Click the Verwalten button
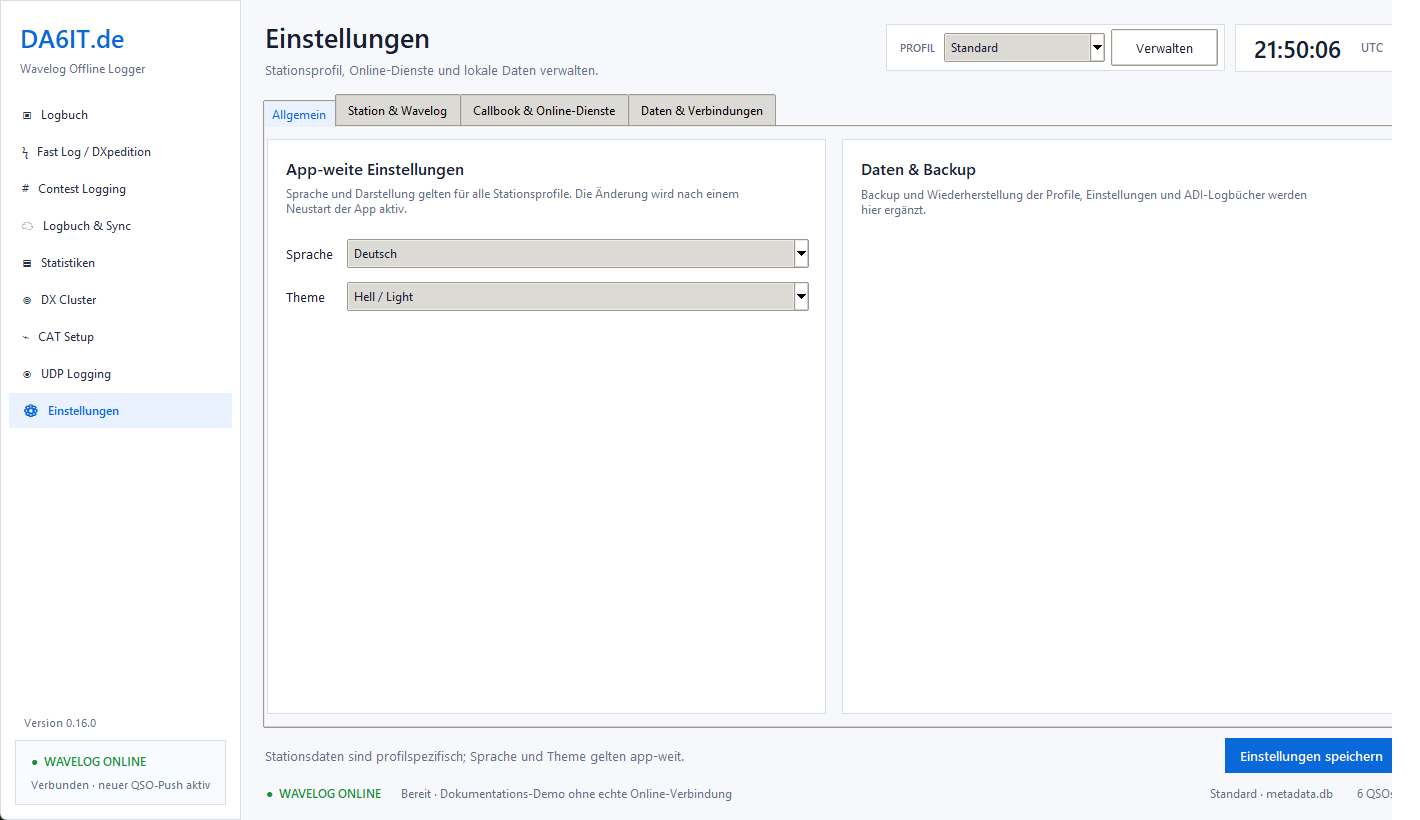The image size is (1420, 820). click(x=1164, y=48)
